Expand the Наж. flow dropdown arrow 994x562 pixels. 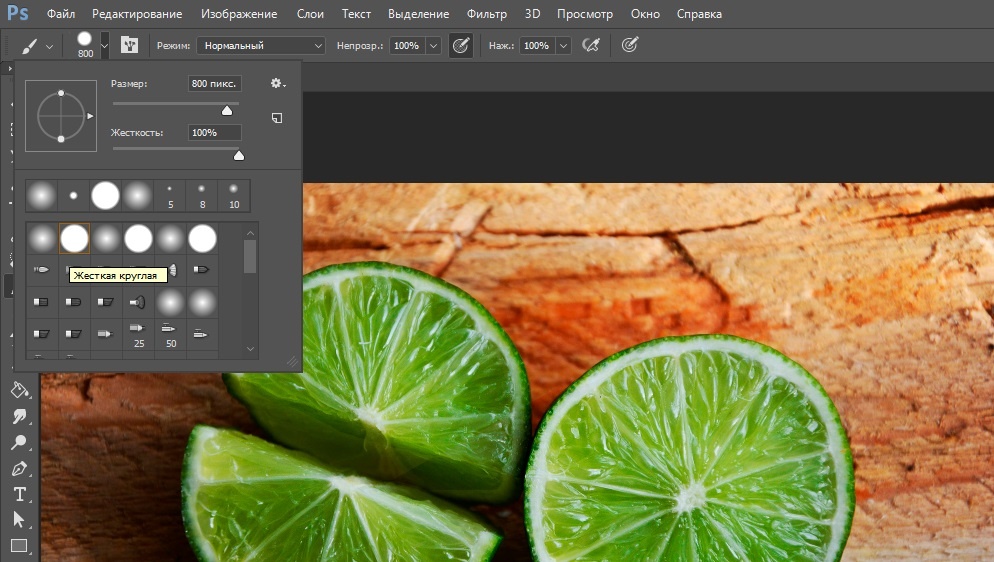pyautogui.click(x=563, y=46)
